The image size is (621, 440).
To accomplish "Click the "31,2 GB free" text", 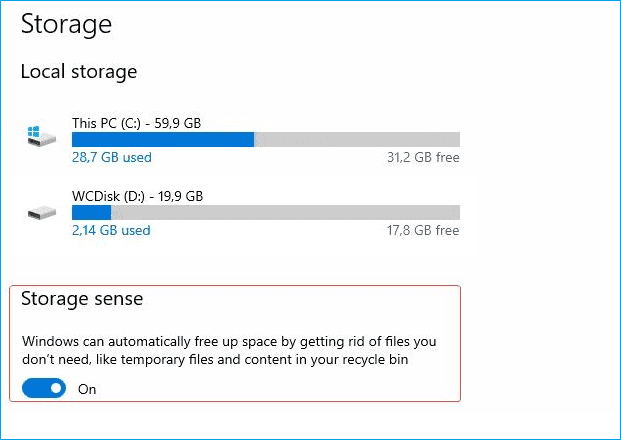I will click(422, 157).
